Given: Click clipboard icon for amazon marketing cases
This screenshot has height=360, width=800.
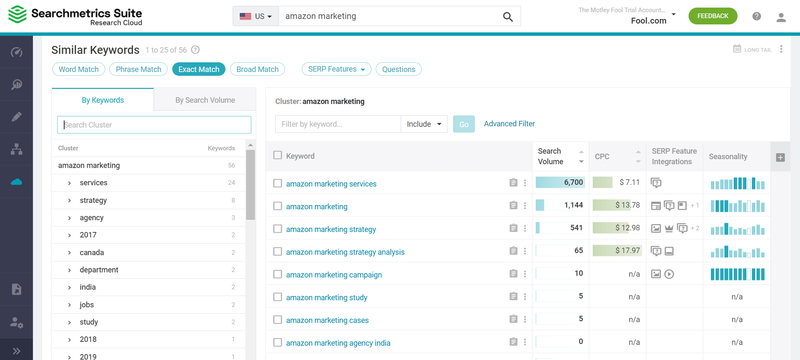Looking at the screenshot, I should pos(513,319).
